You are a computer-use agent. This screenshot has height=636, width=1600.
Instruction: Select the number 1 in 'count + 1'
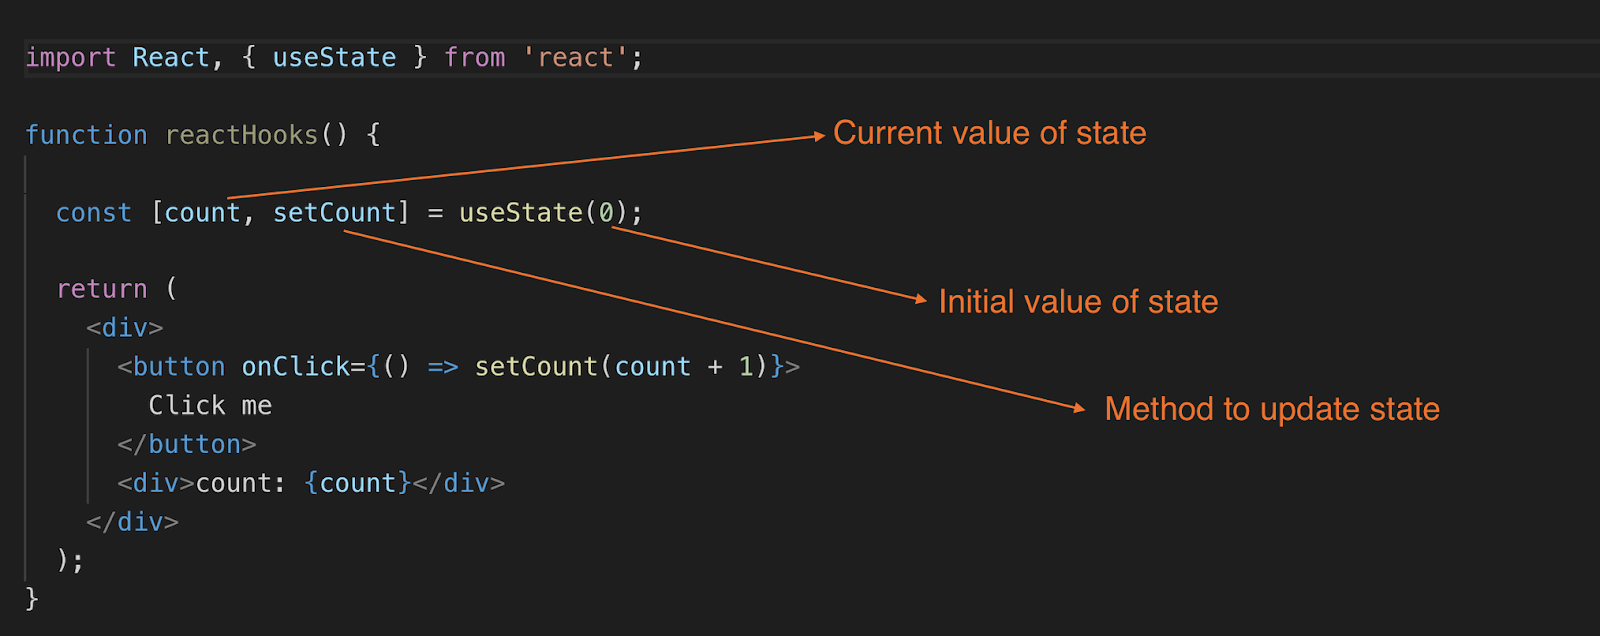click(x=745, y=367)
